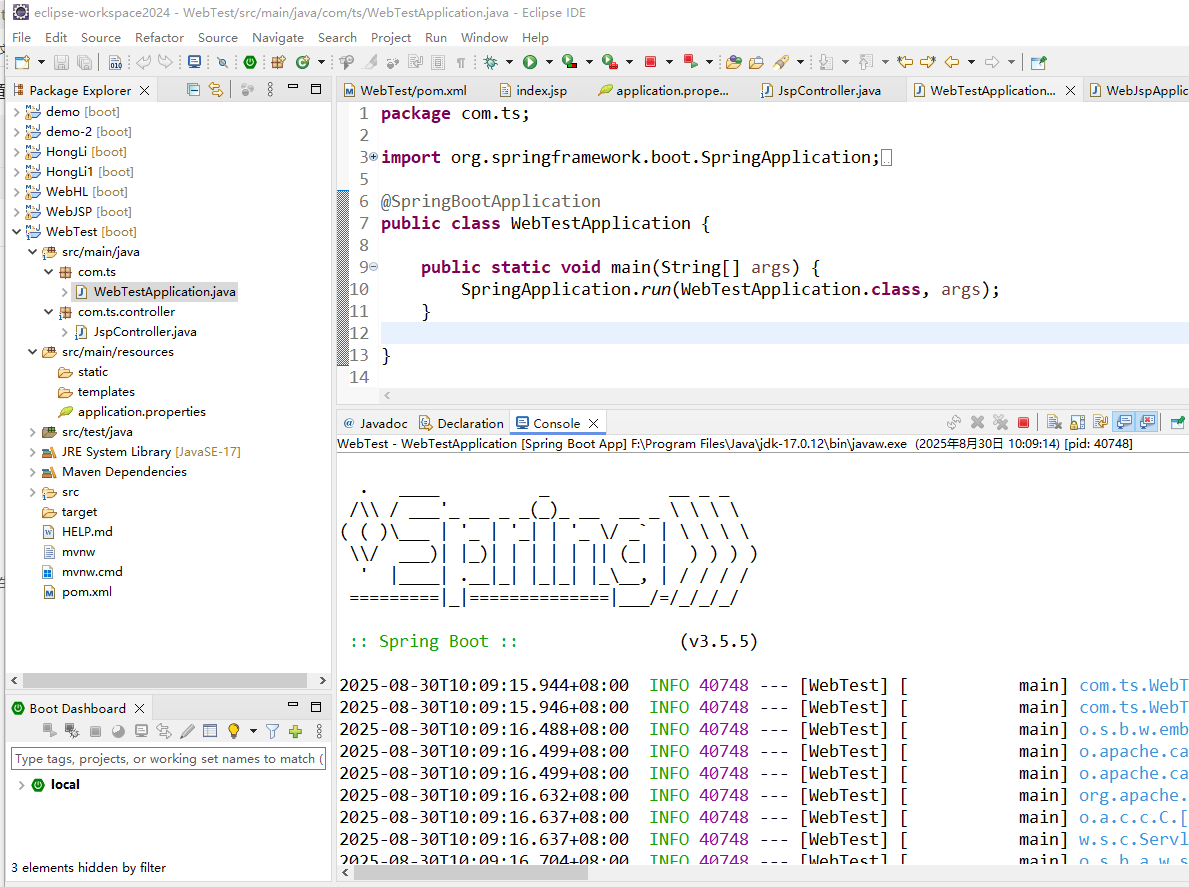Toggle Show Console When Standard Out Changes
This screenshot has height=887, width=1189.
1125,421
